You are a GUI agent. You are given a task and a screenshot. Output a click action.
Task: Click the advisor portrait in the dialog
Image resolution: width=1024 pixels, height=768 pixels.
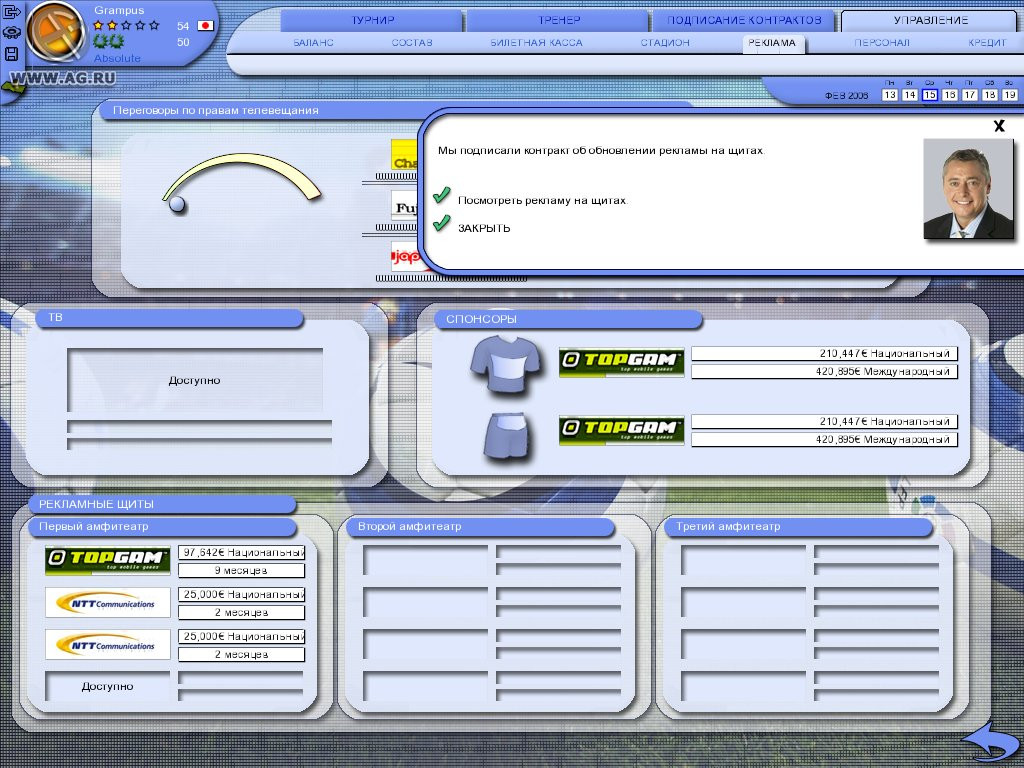click(x=968, y=189)
